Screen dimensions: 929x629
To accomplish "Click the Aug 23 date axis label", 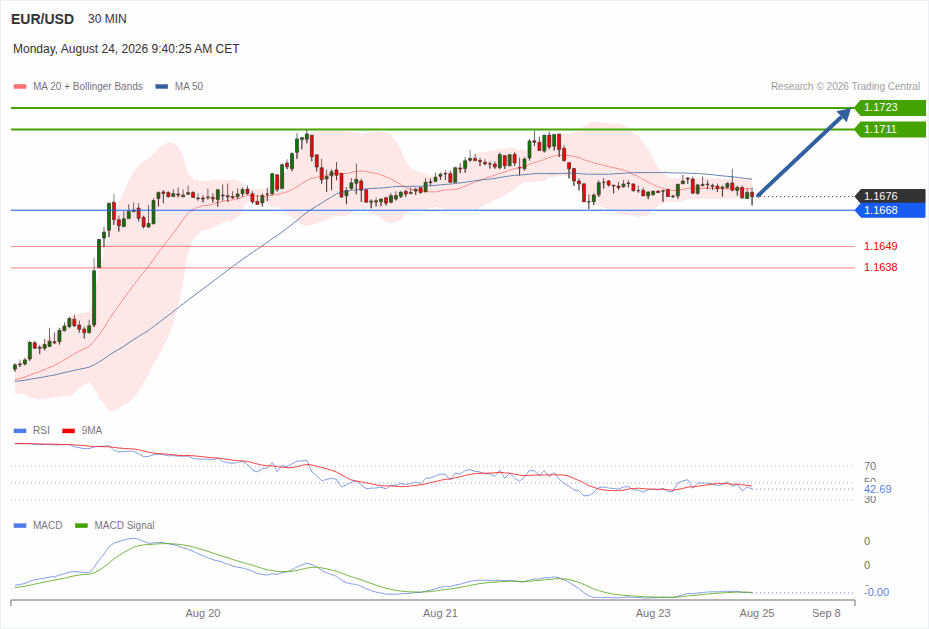I will pyautogui.click(x=653, y=614).
